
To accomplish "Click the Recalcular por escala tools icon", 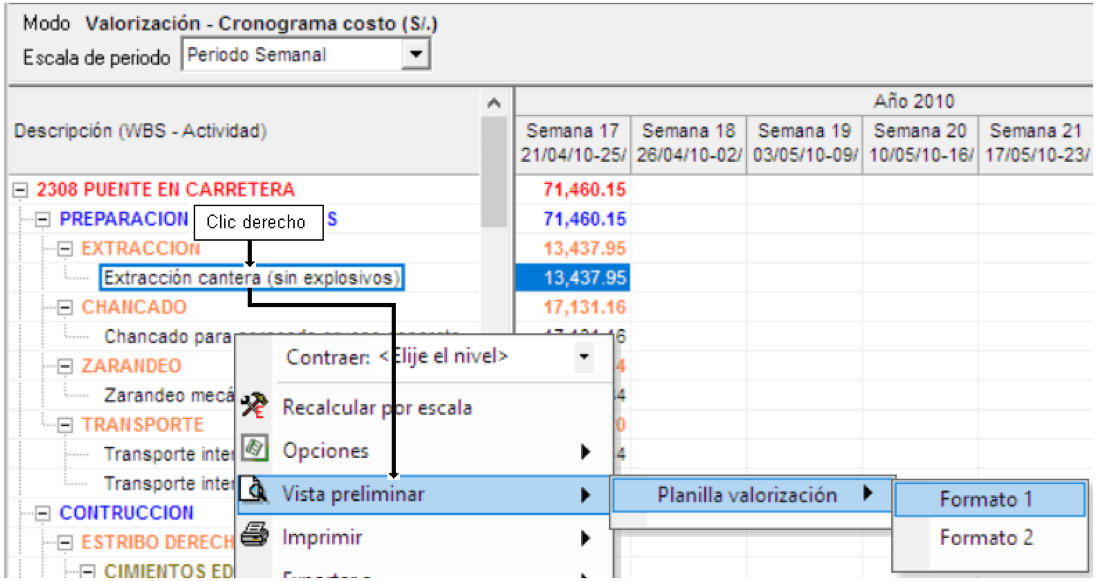I will (x=254, y=406).
